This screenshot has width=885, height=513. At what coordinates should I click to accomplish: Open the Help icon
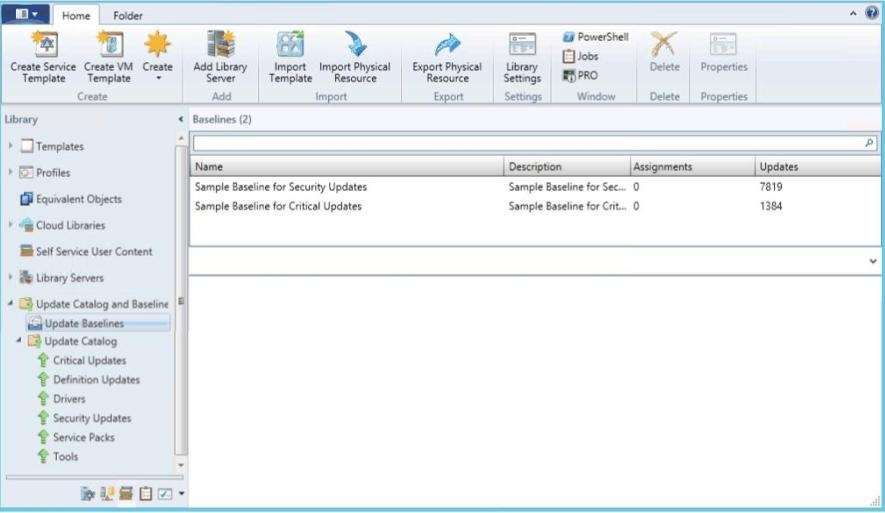pyautogui.click(x=872, y=13)
